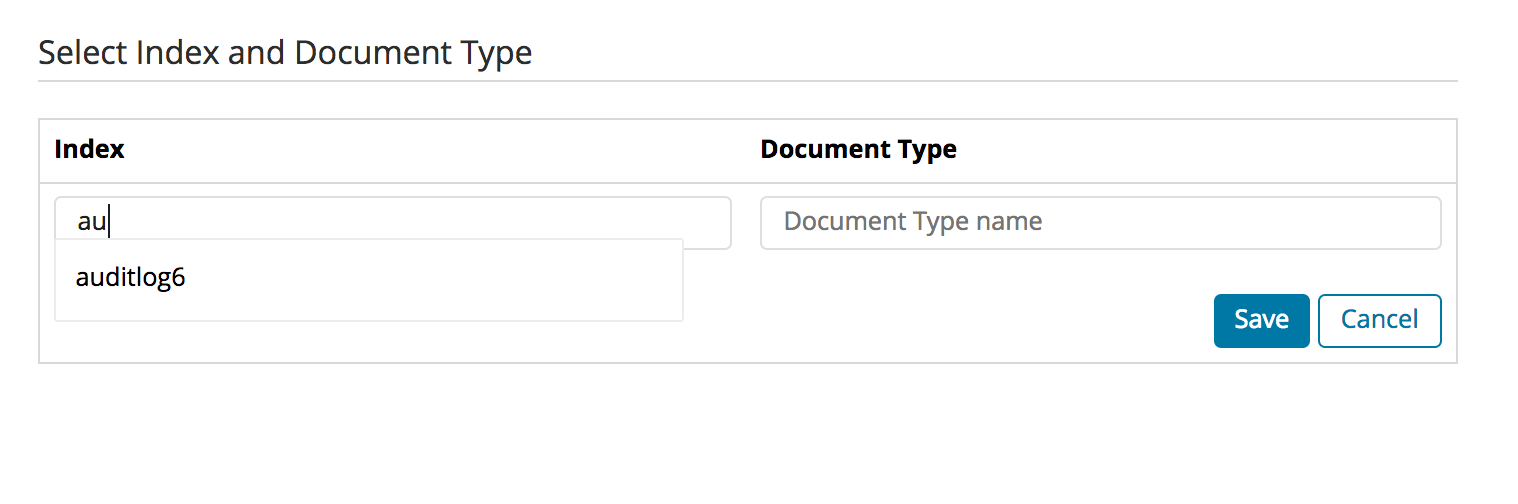Click the Document Type placeholder text

(913, 221)
